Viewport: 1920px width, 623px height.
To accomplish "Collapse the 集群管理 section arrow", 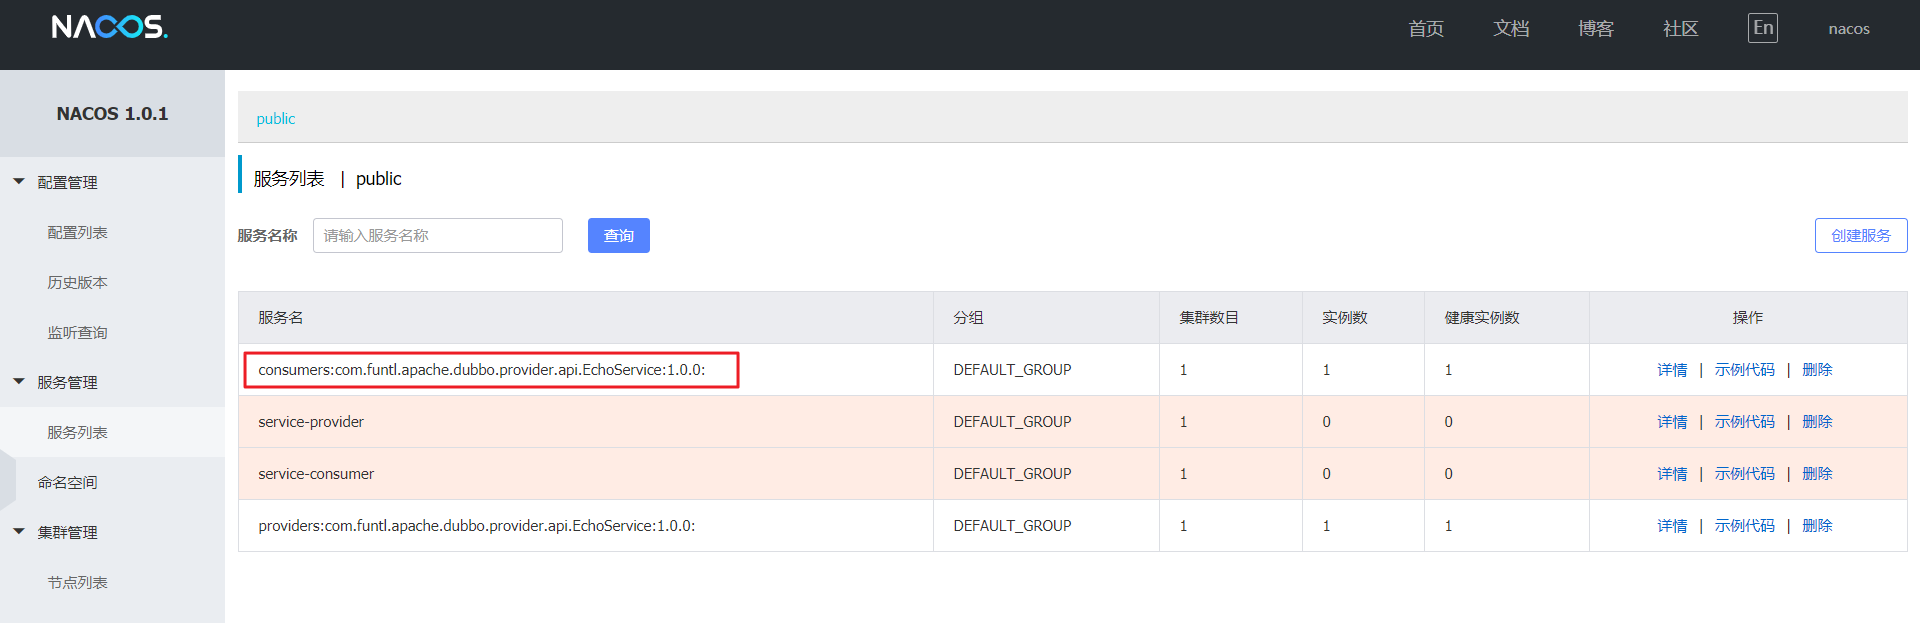I will [19, 532].
